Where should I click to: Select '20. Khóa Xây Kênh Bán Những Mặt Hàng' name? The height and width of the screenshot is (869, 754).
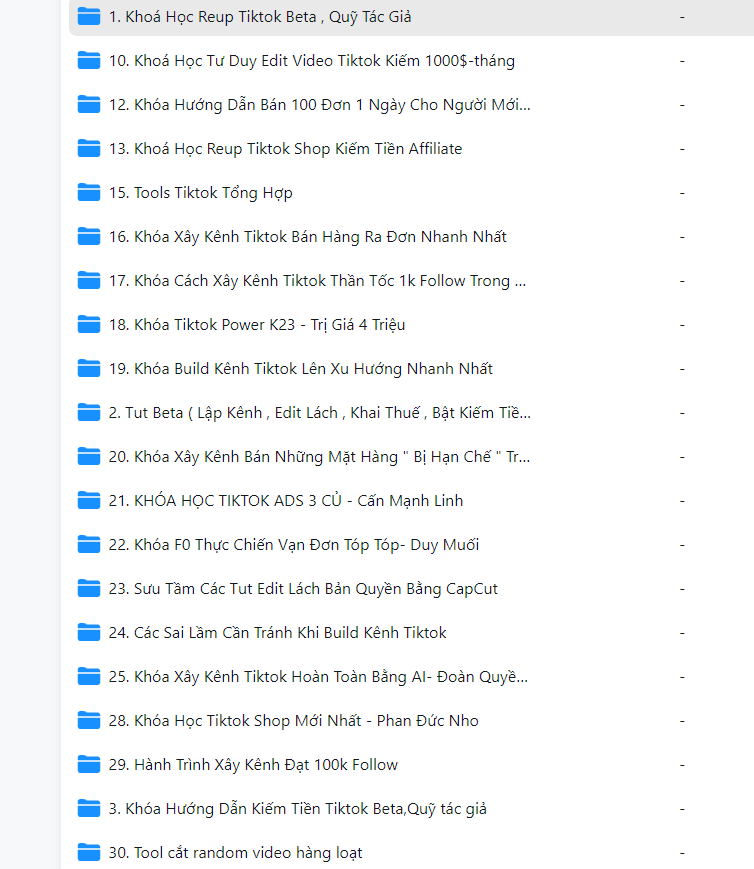pos(319,457)
